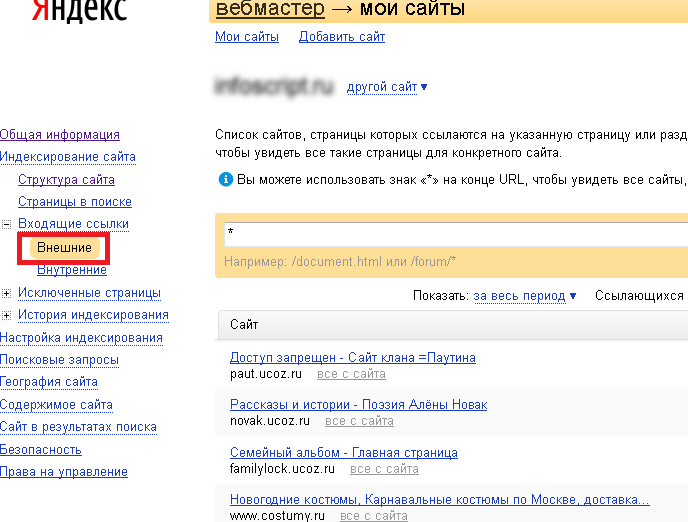Open the 'Мои сайты' link

[247, 37]
